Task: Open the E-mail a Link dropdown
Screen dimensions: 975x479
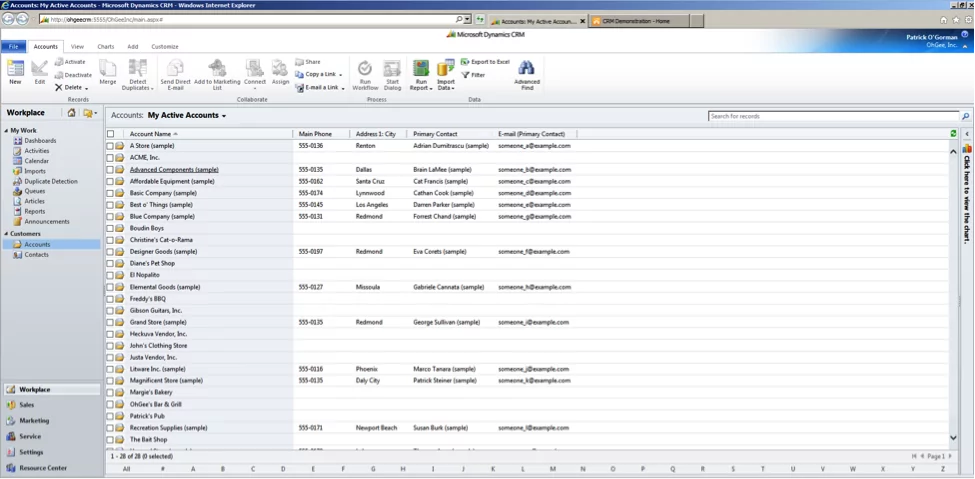Action: (343, 88)
